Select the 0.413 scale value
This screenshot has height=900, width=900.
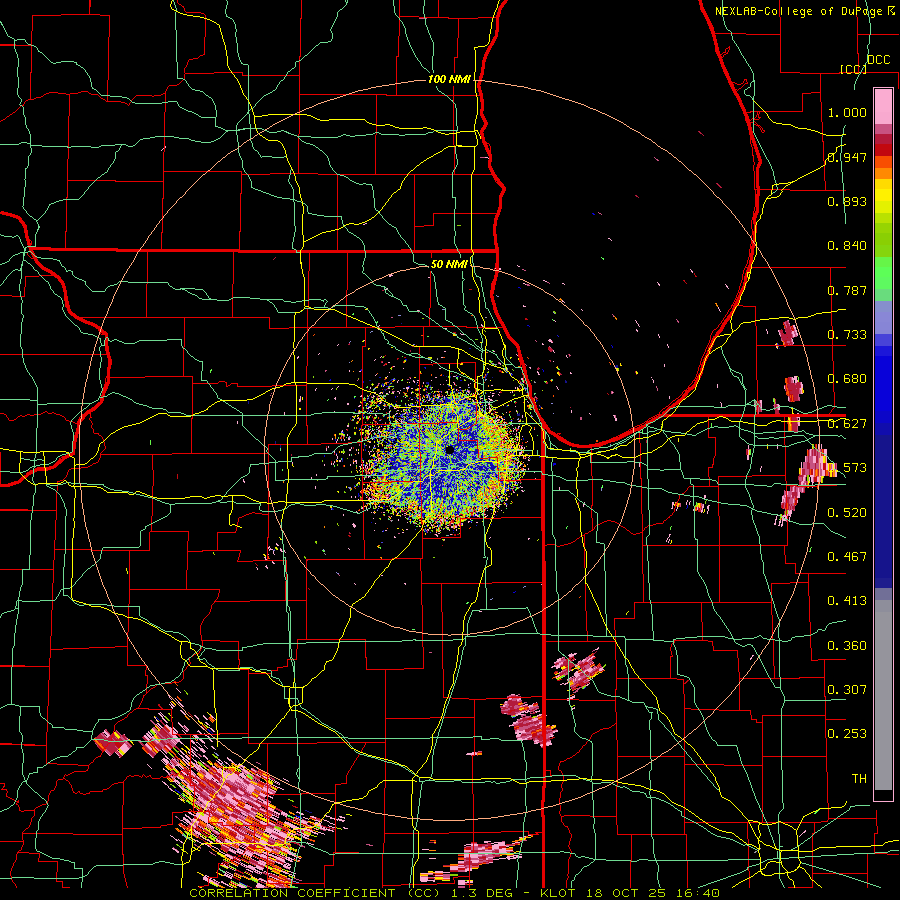point(847,601)
